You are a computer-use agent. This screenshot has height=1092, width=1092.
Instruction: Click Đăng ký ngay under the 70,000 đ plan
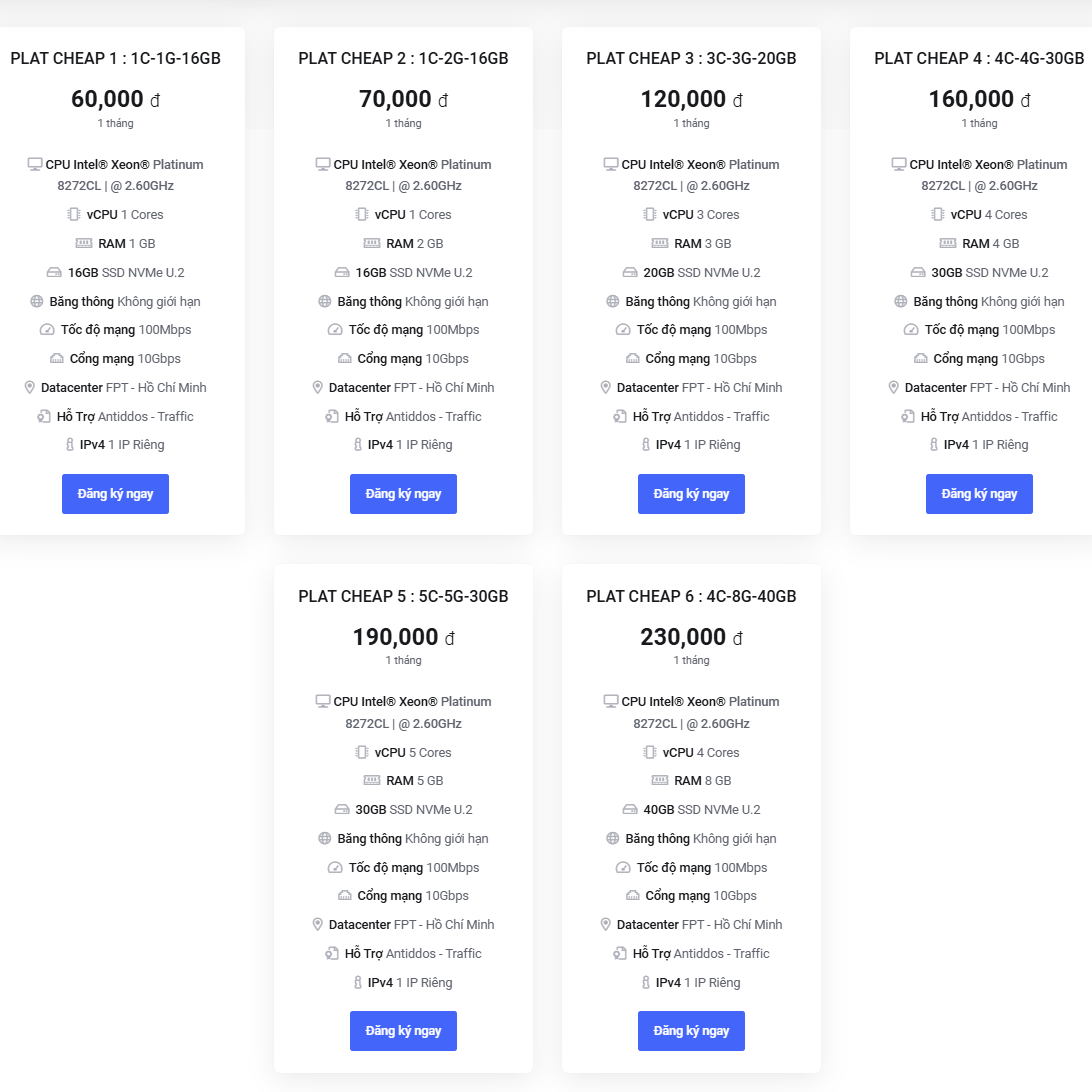(403, 494)
